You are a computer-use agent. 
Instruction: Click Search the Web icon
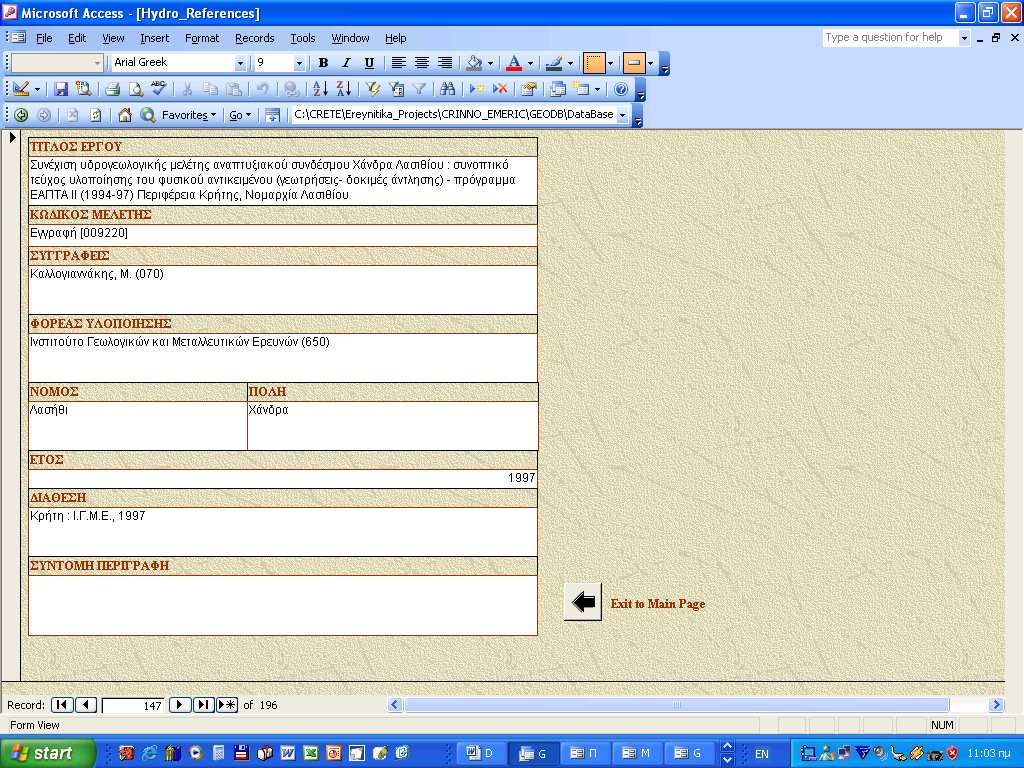click(x=148, y=115)
